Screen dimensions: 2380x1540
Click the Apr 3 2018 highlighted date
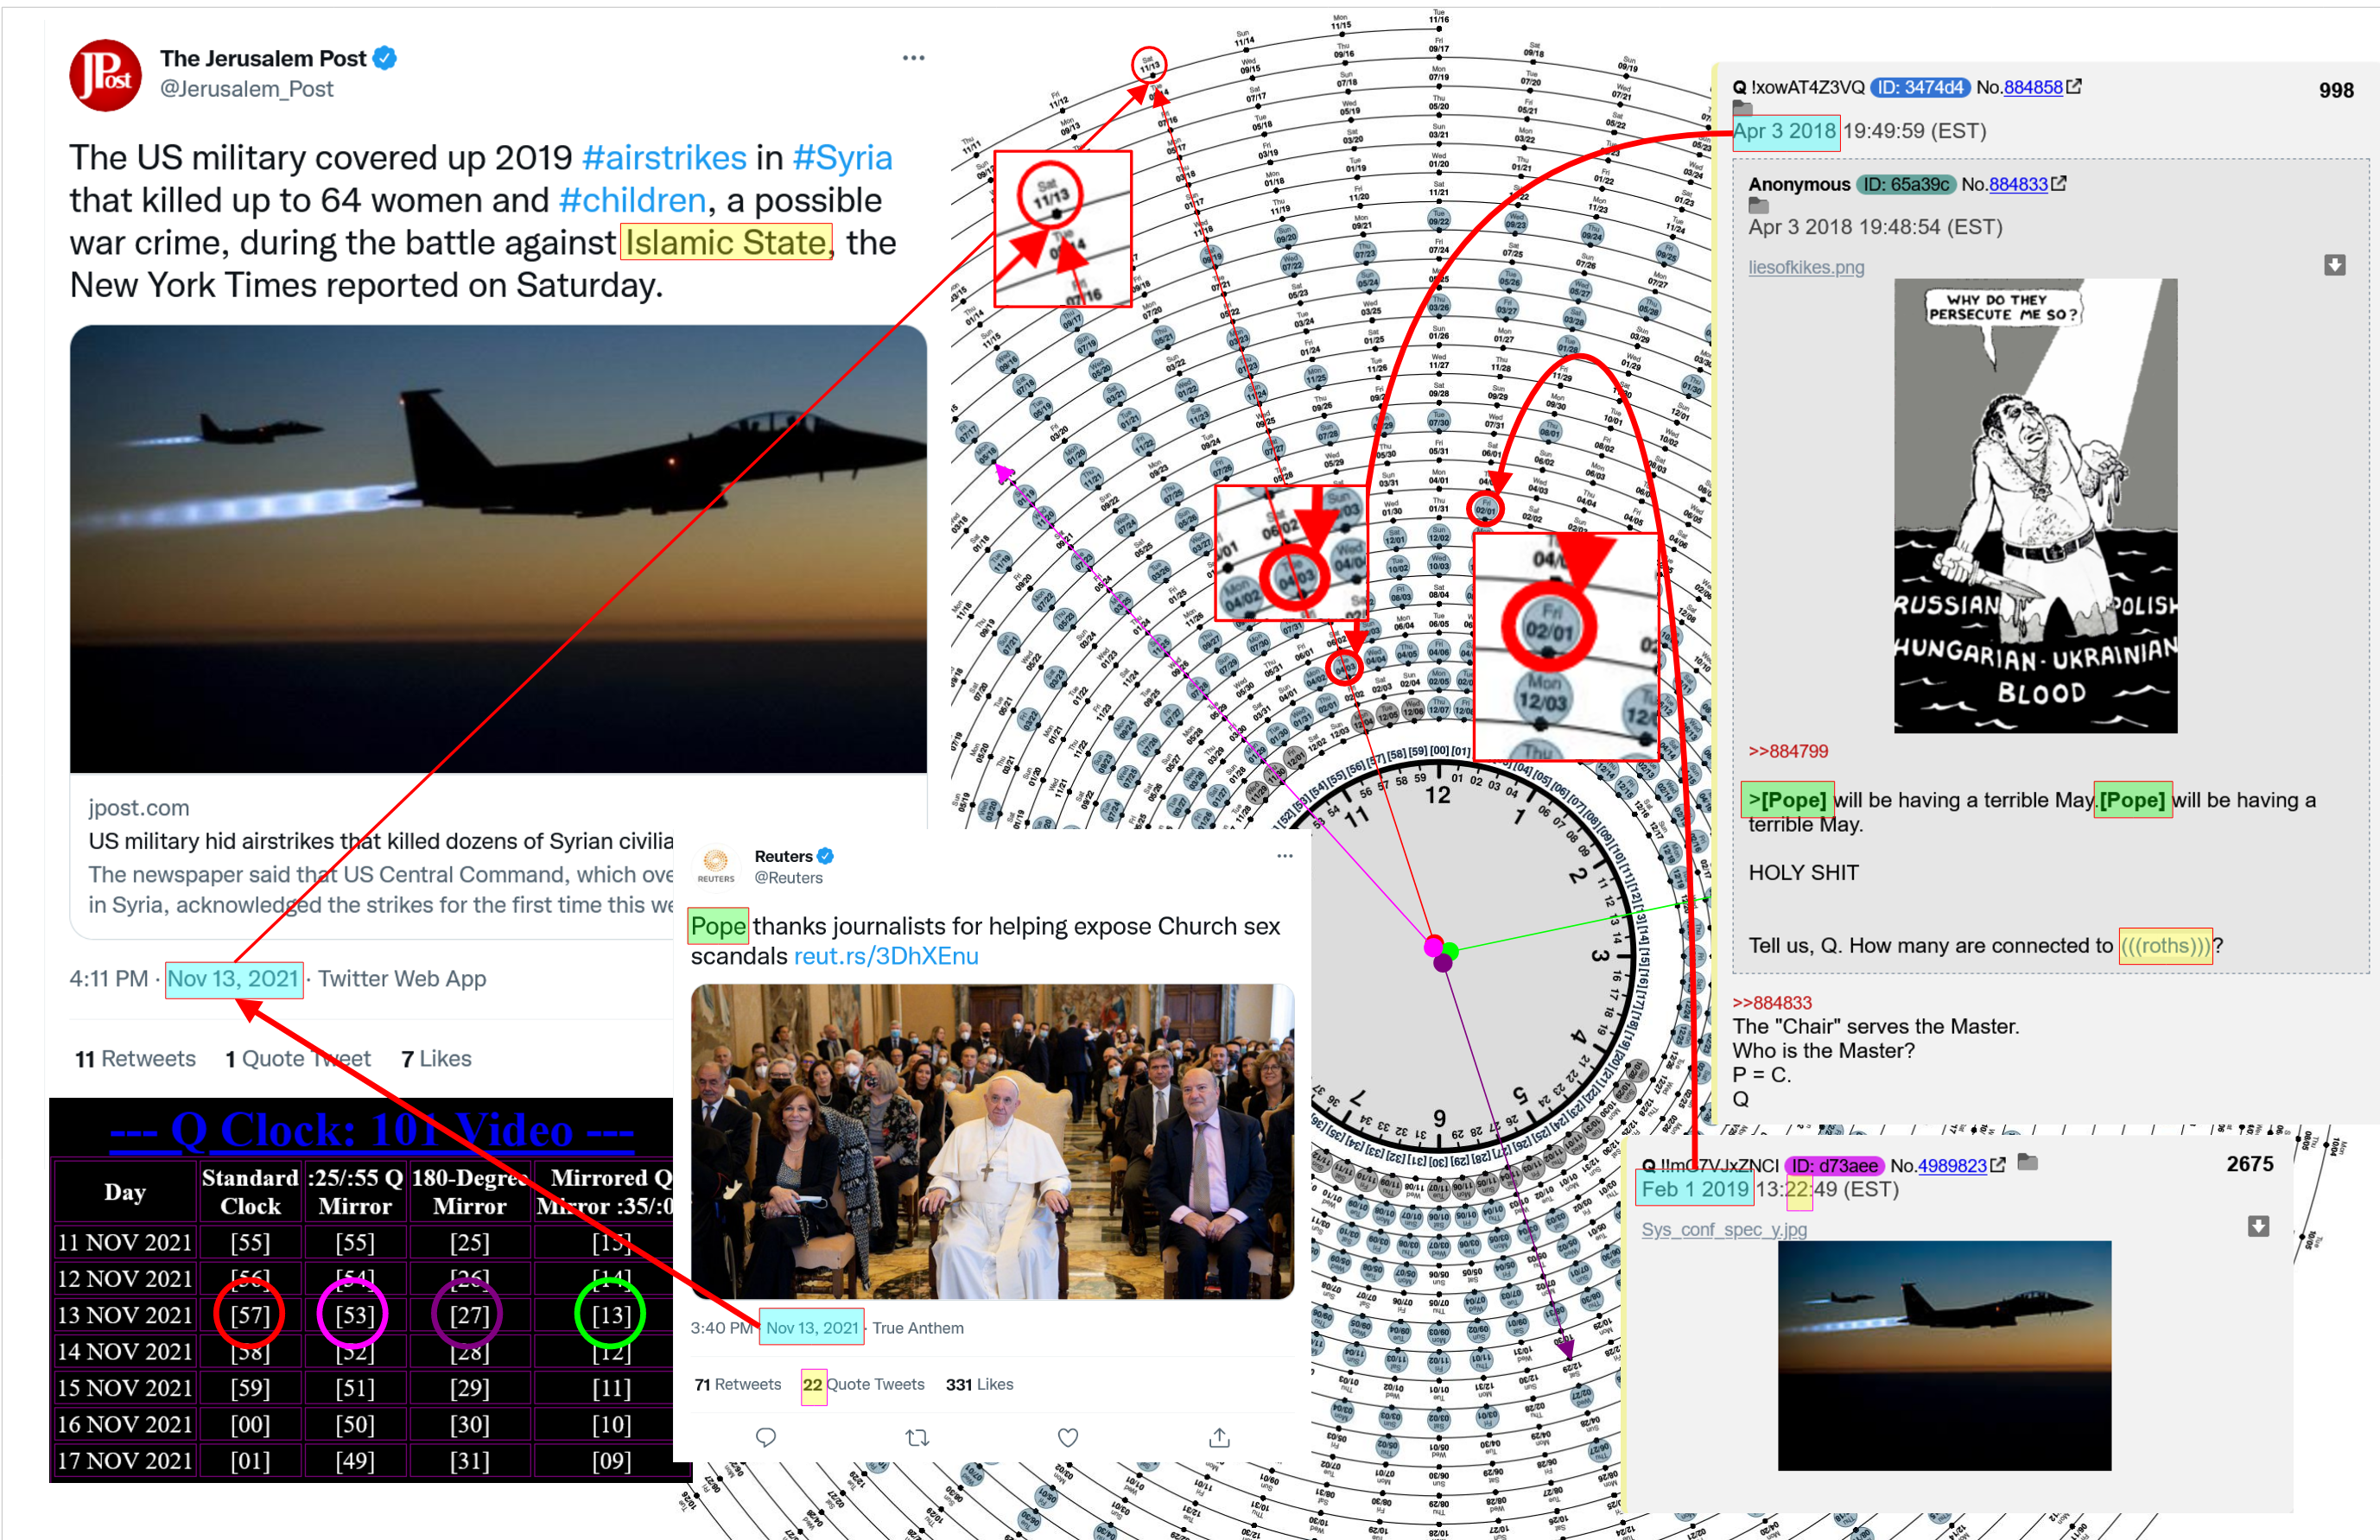(x=1785, y=131)
